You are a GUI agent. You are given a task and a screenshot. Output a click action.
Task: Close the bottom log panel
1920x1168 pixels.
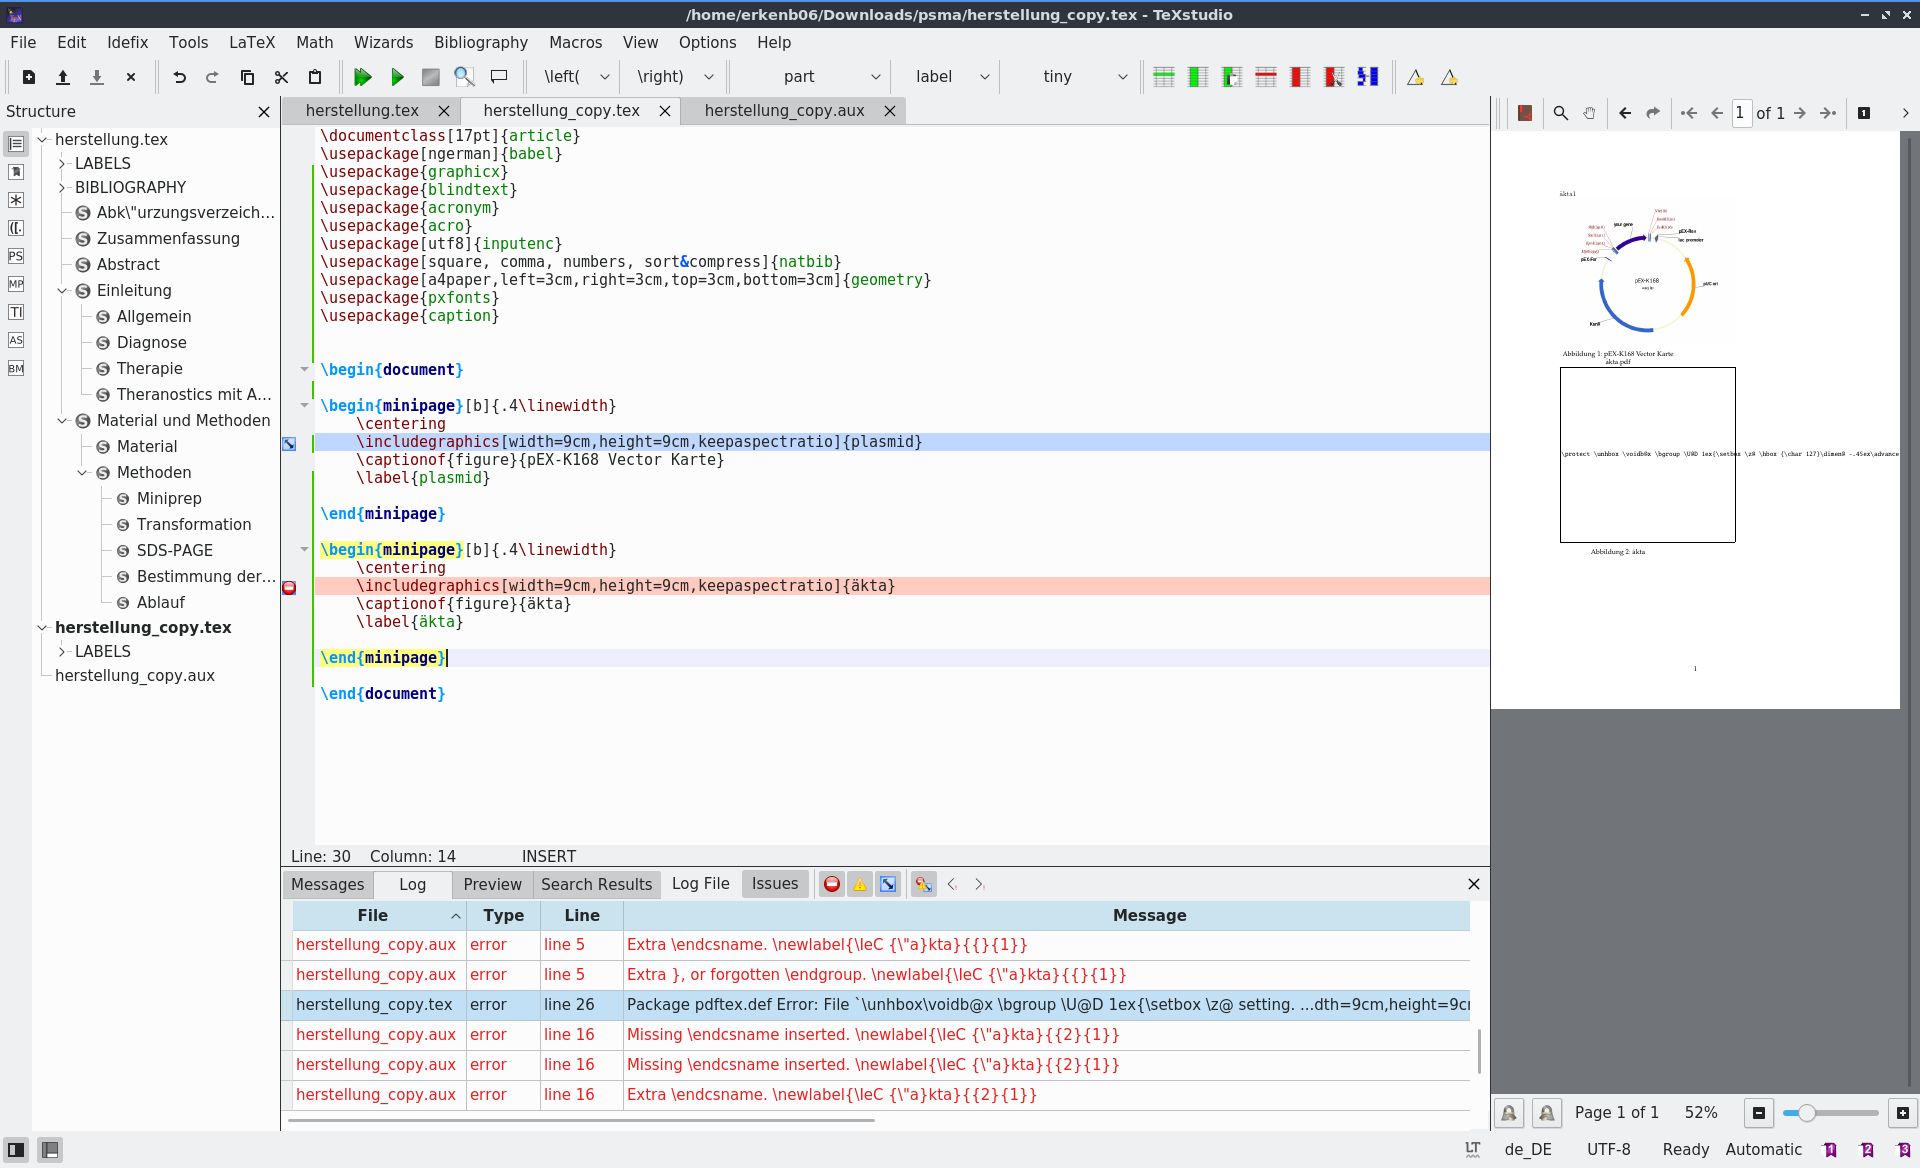pyautogui.click(x=1473, y=884)
